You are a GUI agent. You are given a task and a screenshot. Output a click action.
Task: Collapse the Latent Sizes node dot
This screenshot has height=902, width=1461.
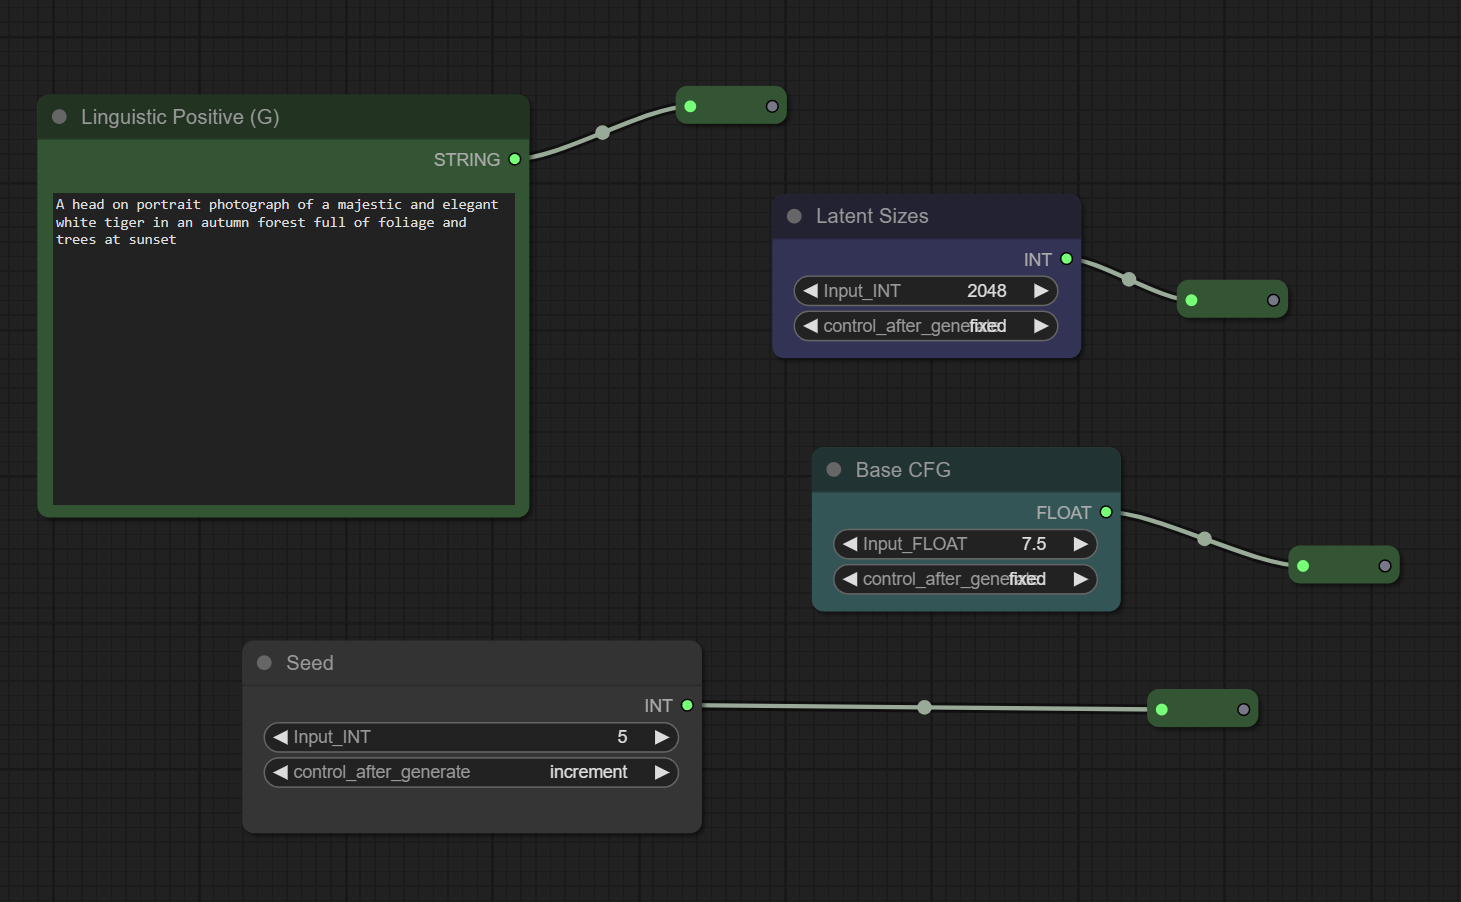pos(795,216)
